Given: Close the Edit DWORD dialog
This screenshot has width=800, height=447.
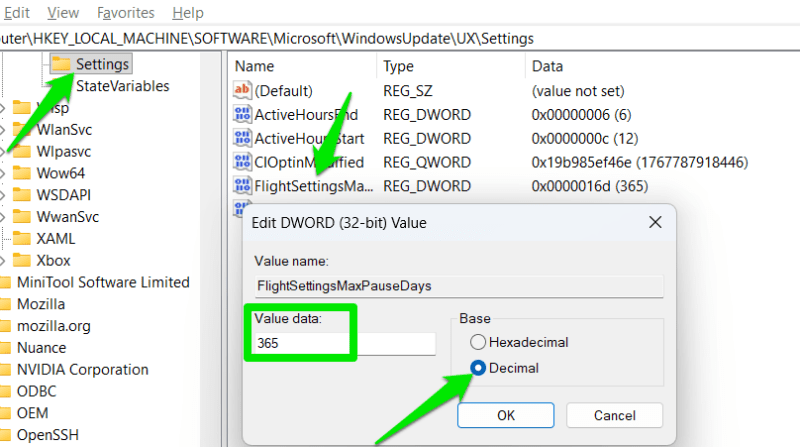Looking at the screenshot, I should [x=655, y=222].
